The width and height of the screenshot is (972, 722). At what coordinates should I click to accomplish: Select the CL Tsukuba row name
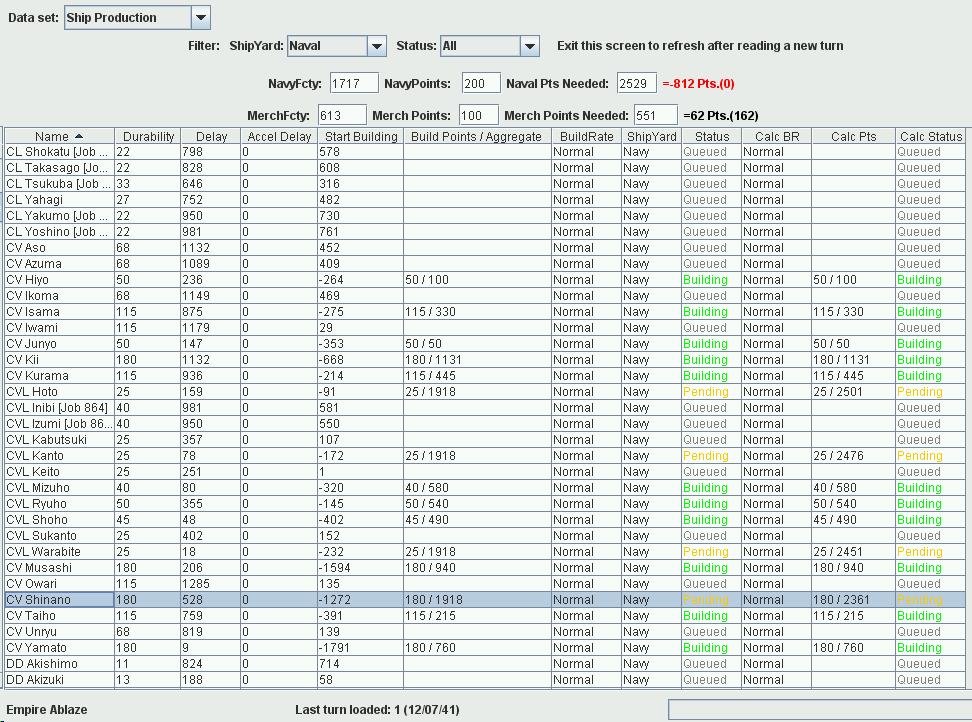click(x=60, y=184)
